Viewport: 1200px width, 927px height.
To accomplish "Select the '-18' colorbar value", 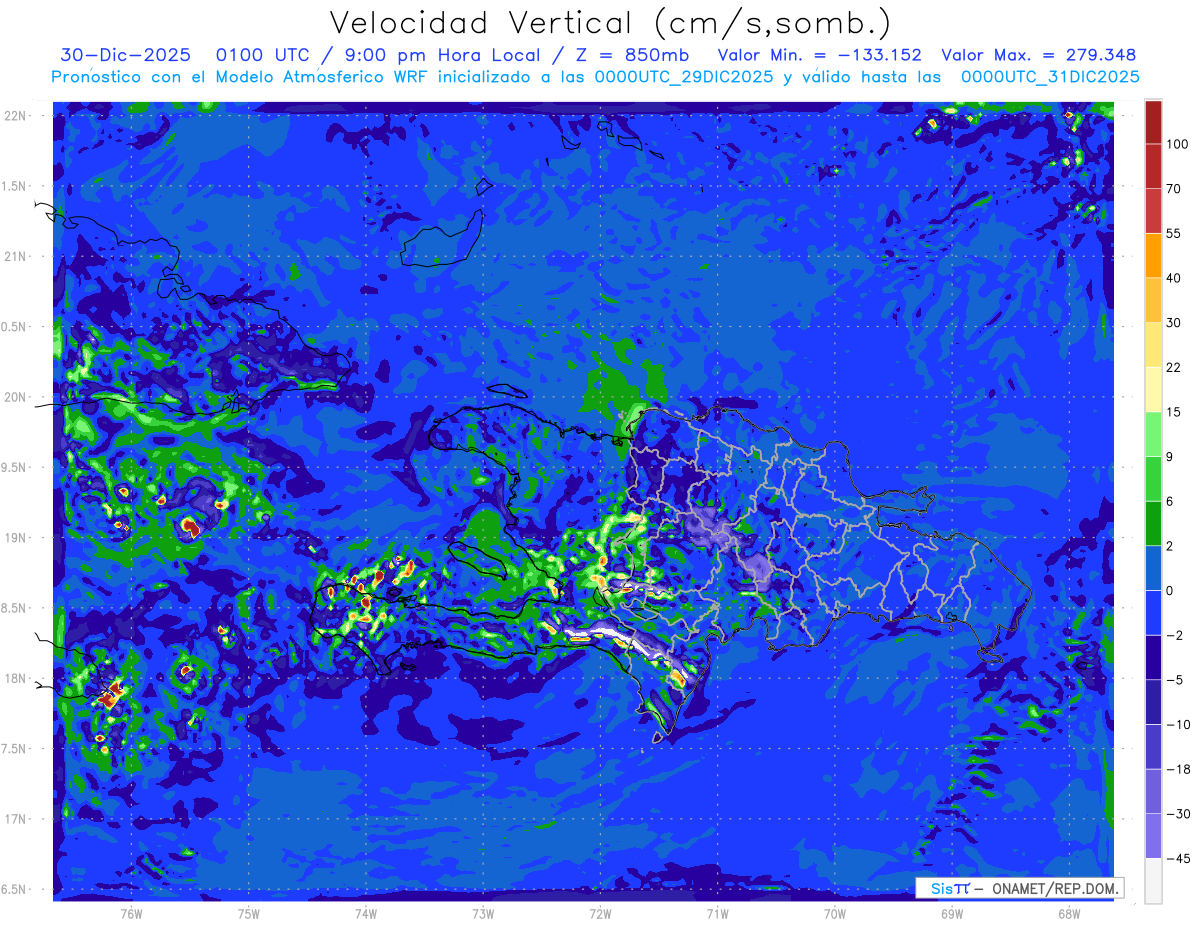I will [x=1178, y=770].
